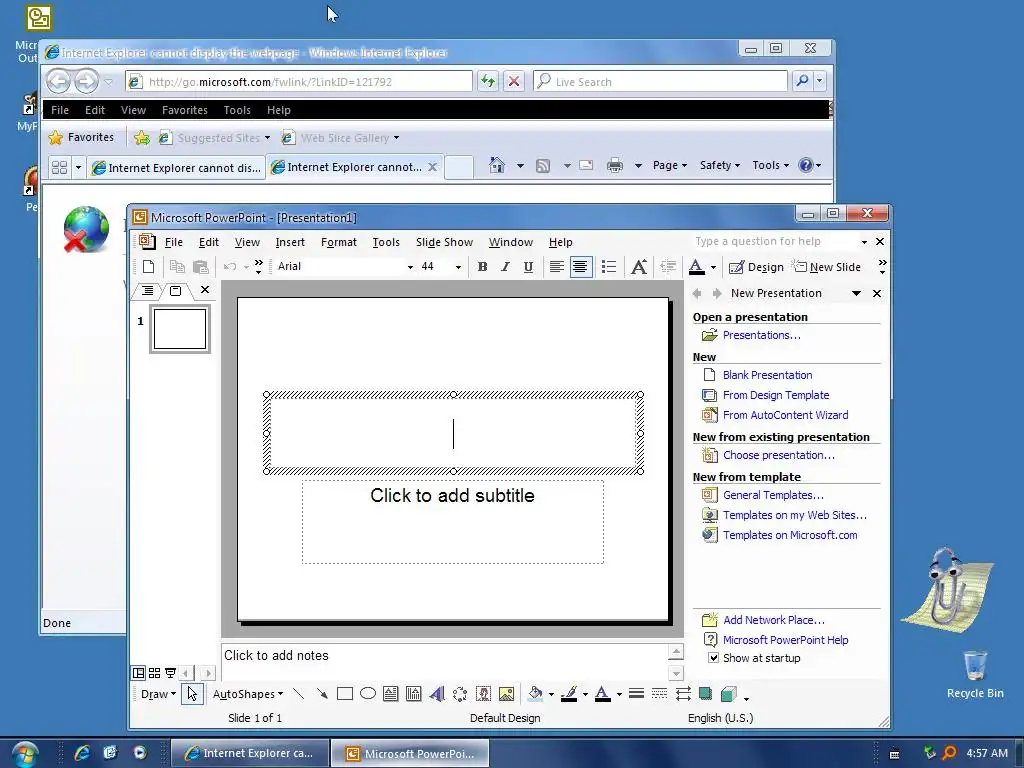Open the Draw menu dropdown

point(158,694)
